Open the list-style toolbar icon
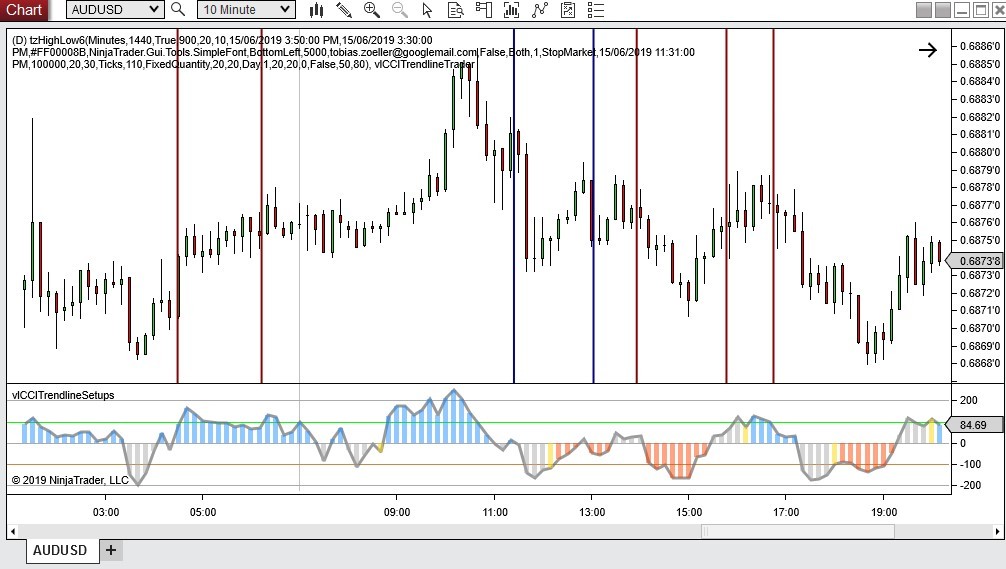The image size is (1006, 569). 596,10
